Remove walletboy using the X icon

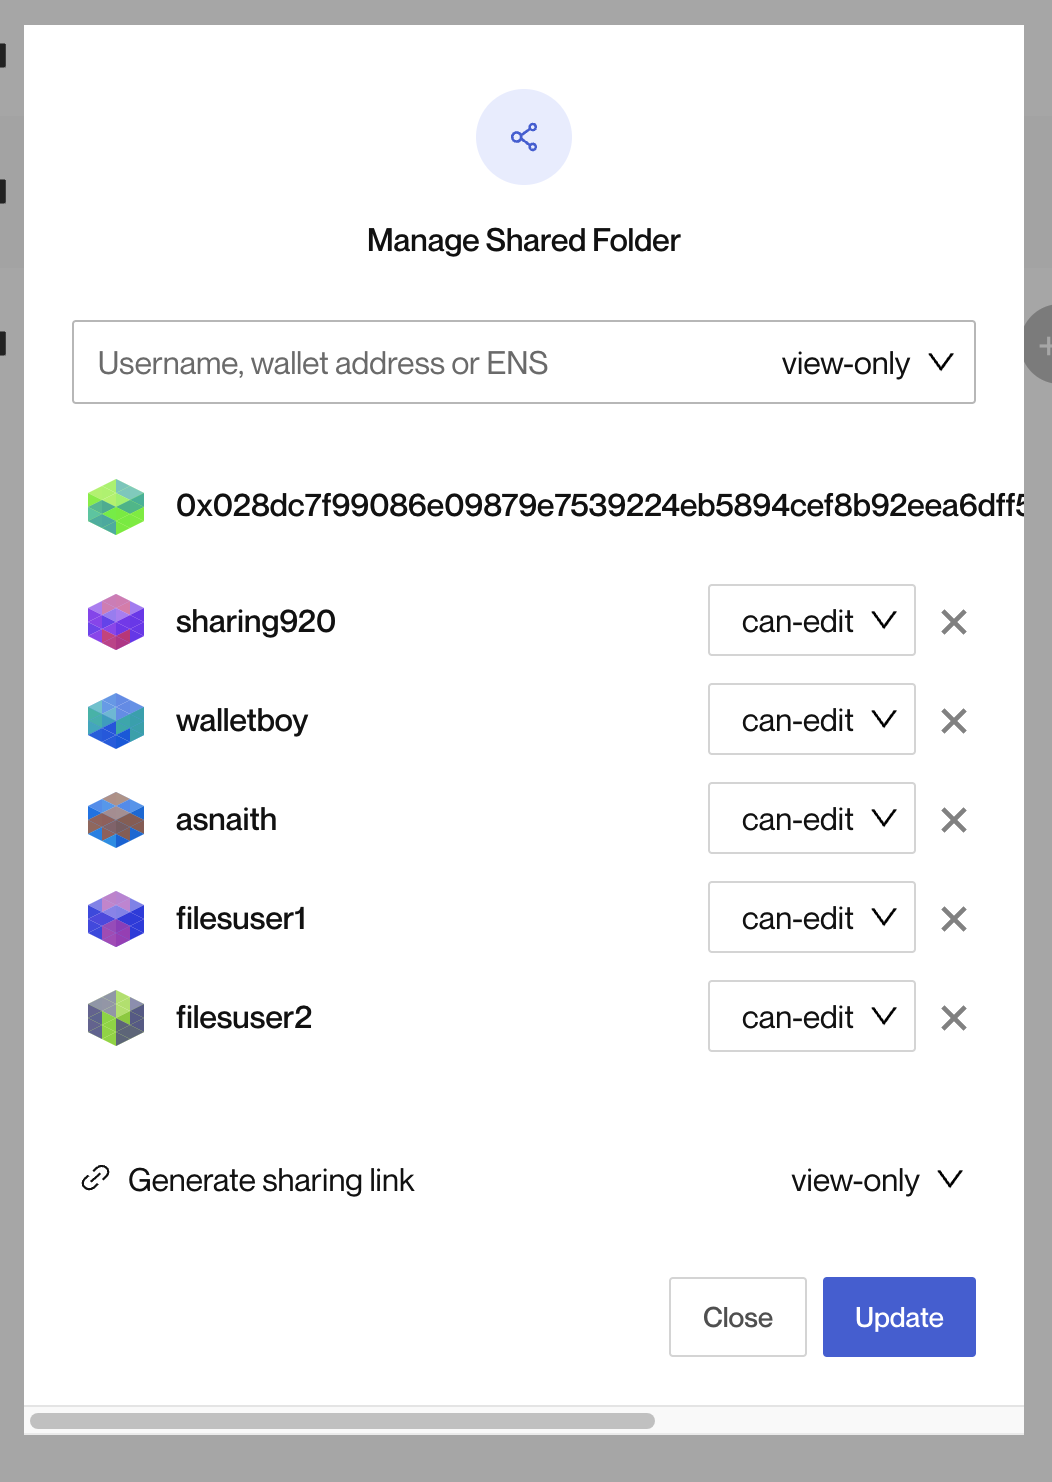point(953,720)
